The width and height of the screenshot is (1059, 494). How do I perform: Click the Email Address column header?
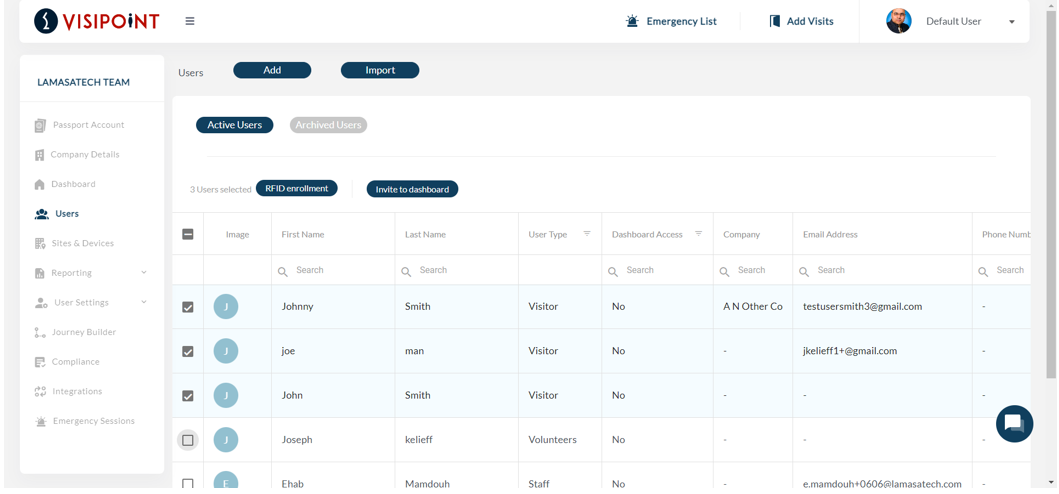click(x=830, y=234)
